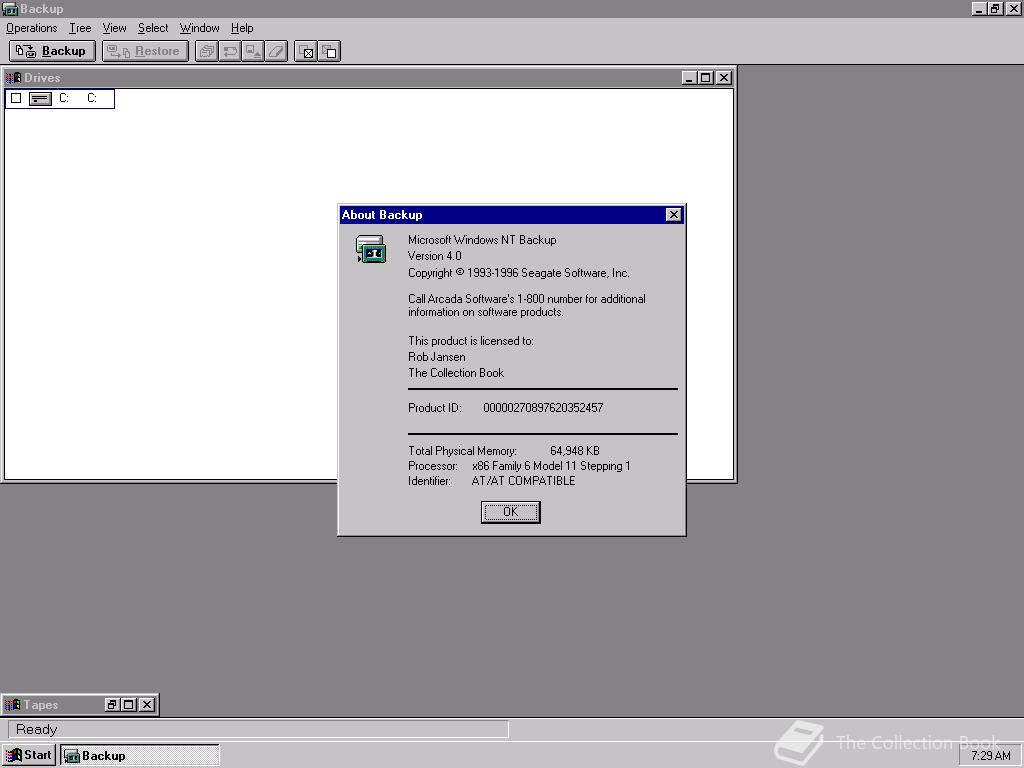The height and width of the screenshot is (768, 1024).
Task: Open the View menu
Action: [x=114, y=28]
